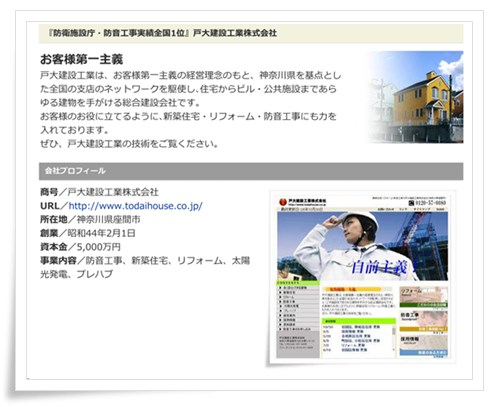Click the 創業 row 昭和44年2月1日

click(x=88, y=233)
